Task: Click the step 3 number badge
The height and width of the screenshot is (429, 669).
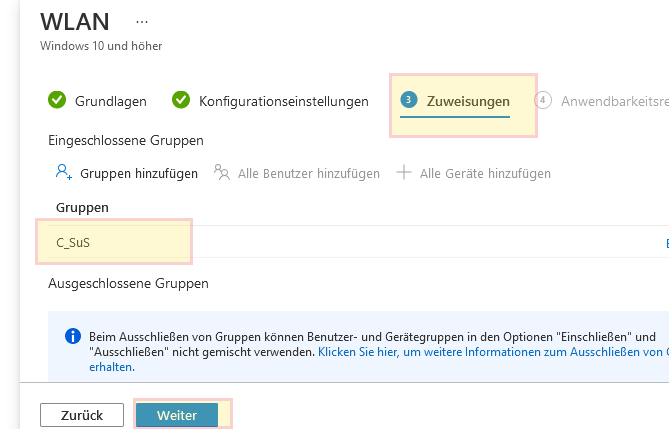Action: coord(409,100)
